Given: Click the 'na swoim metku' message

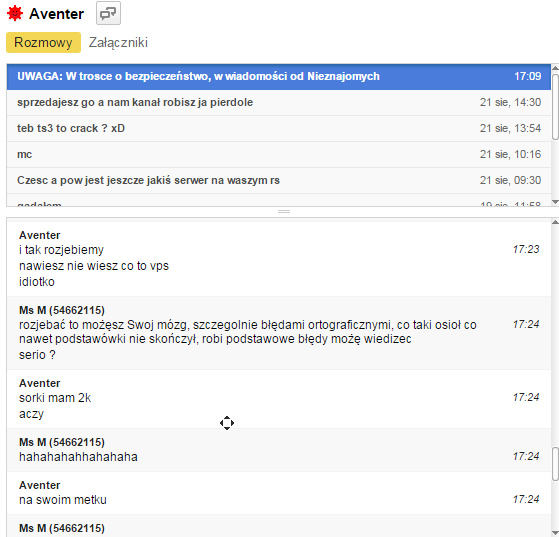Looking at the screenshot, I should pyautogui.click(x=63, y=500).
